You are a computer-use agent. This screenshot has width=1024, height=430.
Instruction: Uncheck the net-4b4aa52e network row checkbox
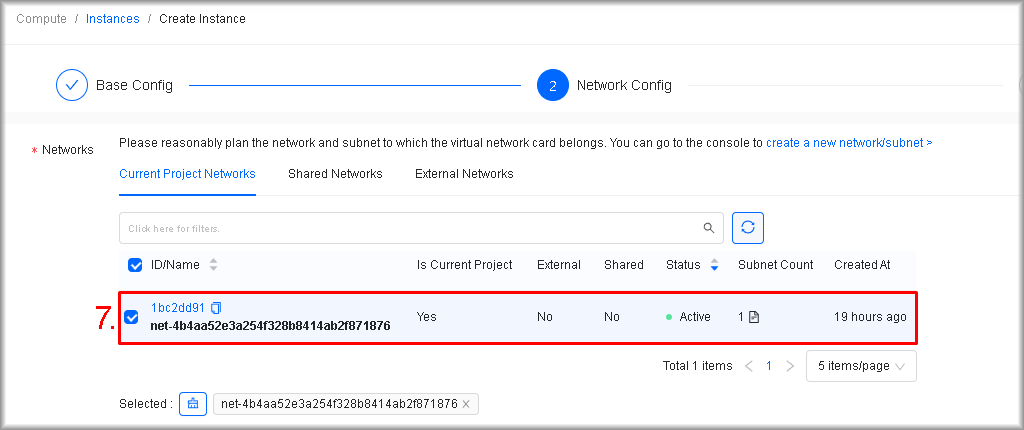131,317
